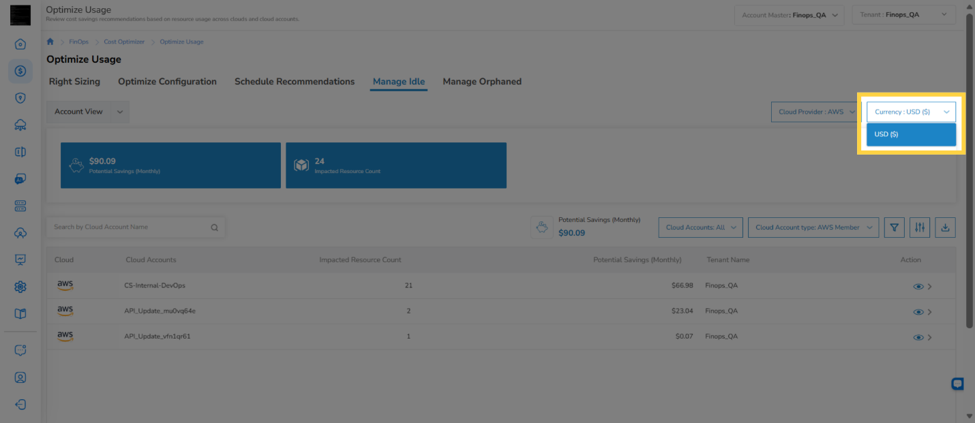
Task: Open the shield security sidebar icon
Action: (x=20, y=98)
